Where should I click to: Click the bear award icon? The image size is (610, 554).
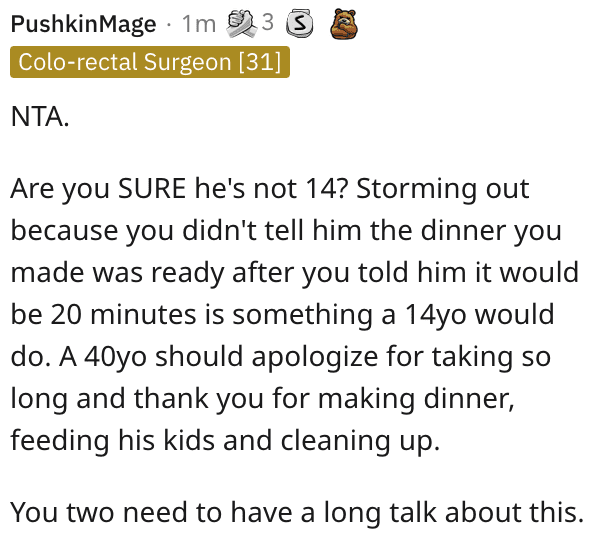(x=344, y=24)
